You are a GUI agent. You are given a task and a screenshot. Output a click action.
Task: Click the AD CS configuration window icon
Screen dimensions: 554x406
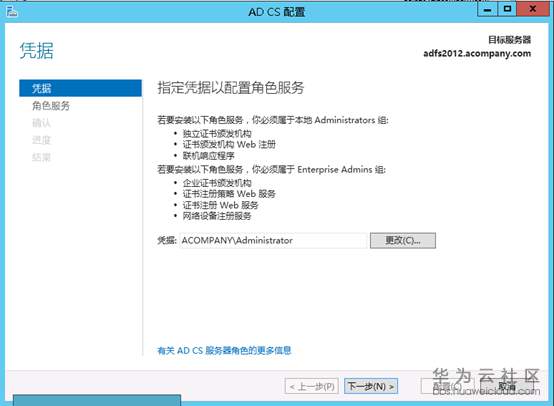coord(11,11)
